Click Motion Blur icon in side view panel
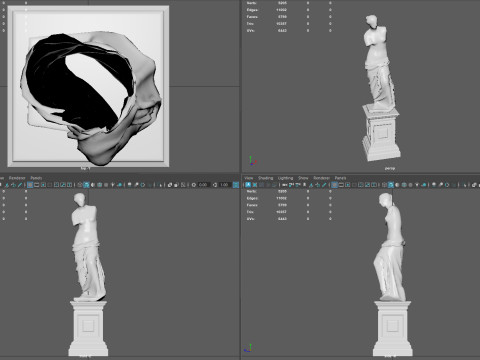The width and height of the screenshot is (480, 360). coord(440,185)
